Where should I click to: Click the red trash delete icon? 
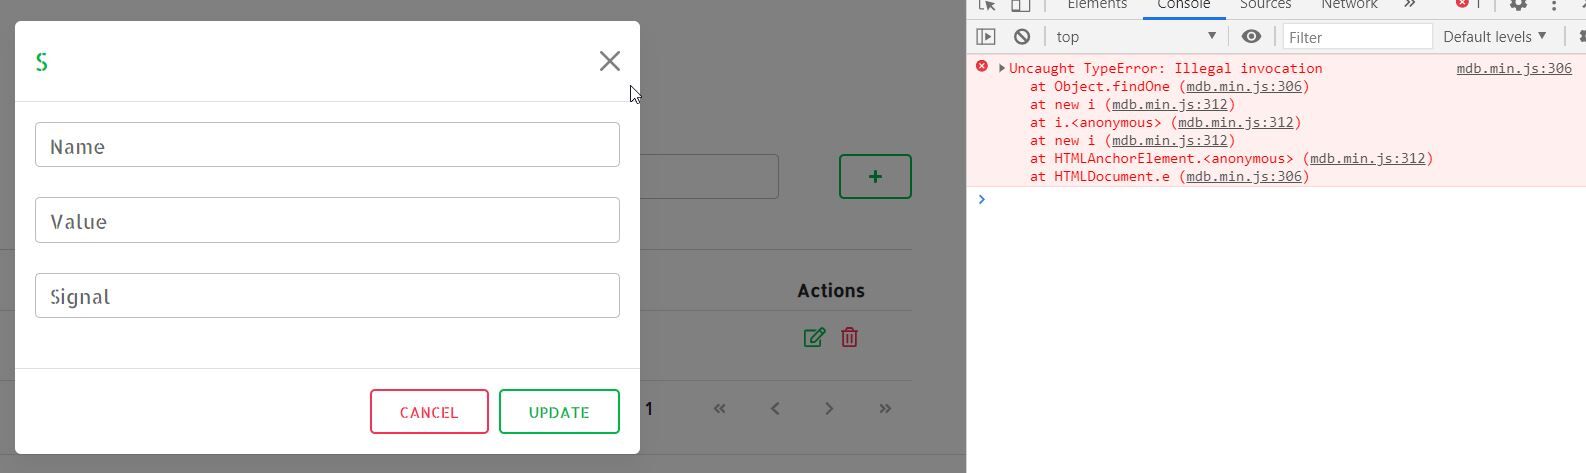tap(849, 337)
